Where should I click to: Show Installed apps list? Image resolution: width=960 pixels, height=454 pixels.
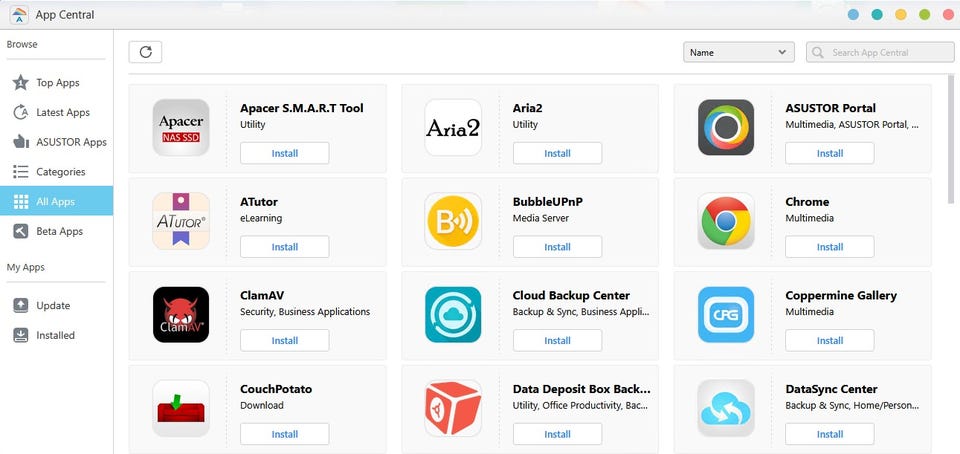point(55,335)
